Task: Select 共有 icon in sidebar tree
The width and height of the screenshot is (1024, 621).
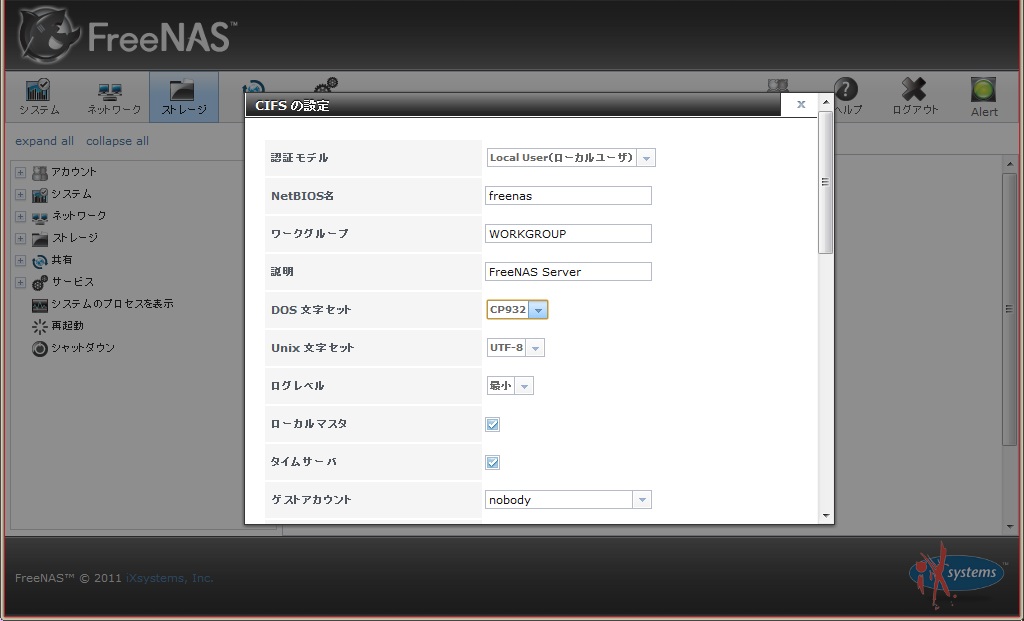Action: (x=40, y=261)
